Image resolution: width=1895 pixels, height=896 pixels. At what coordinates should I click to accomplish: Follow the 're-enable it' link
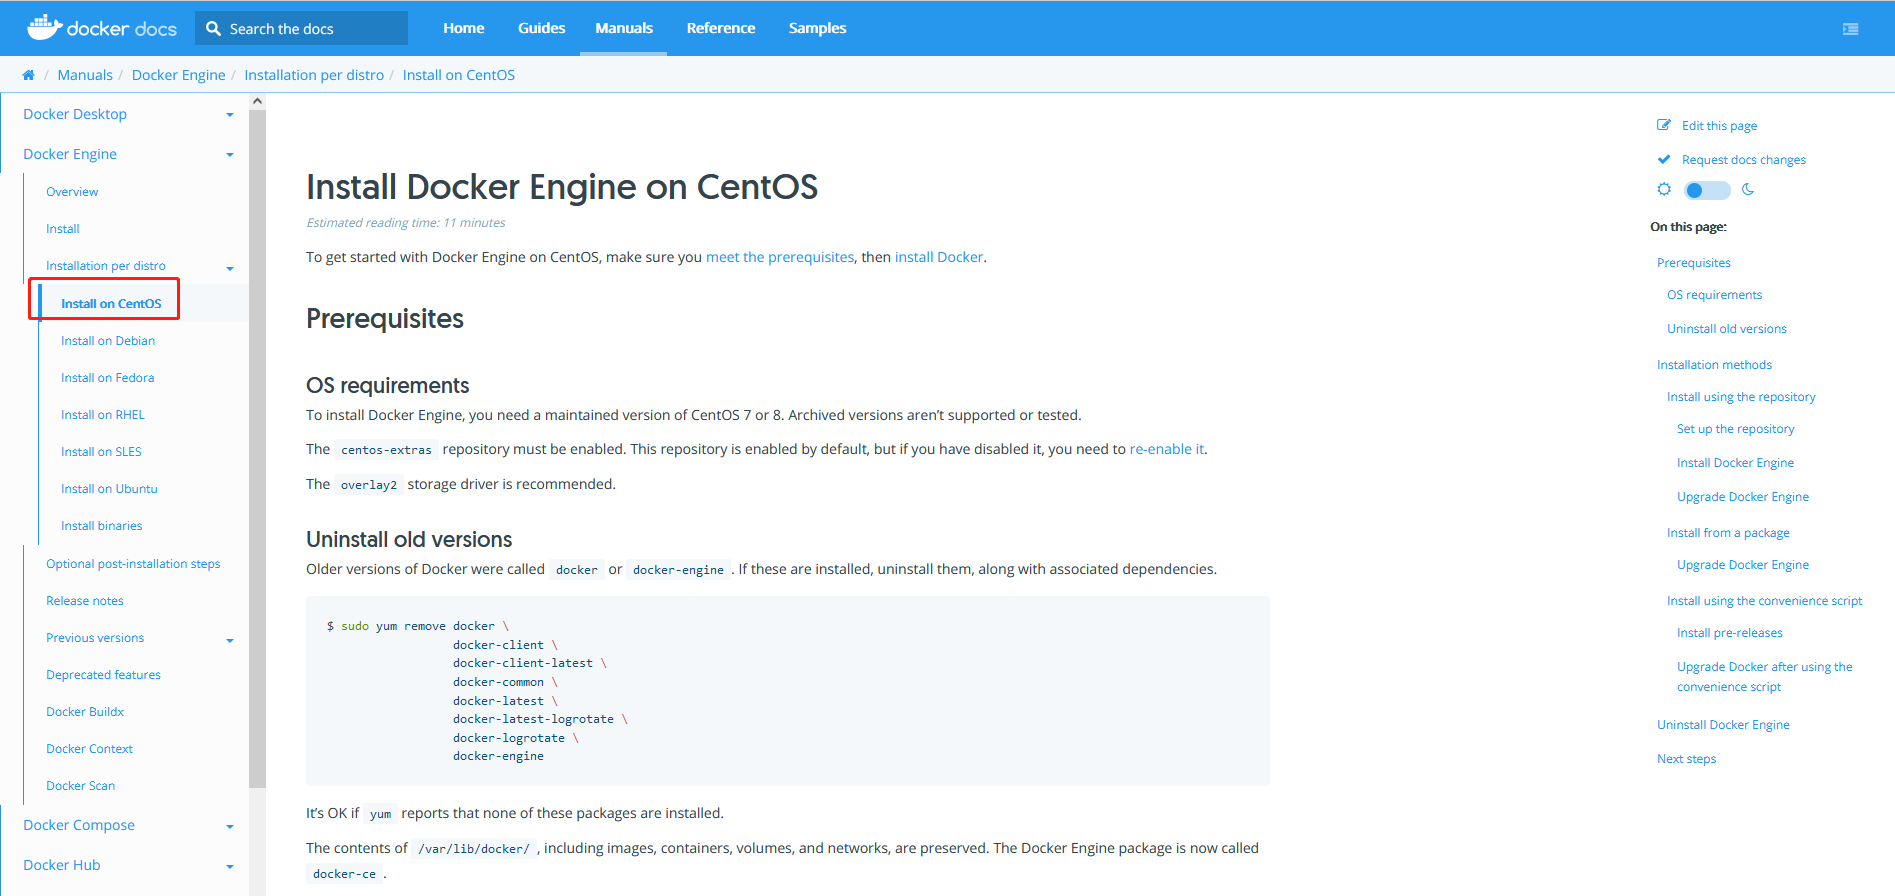[x=1167, y=449]
